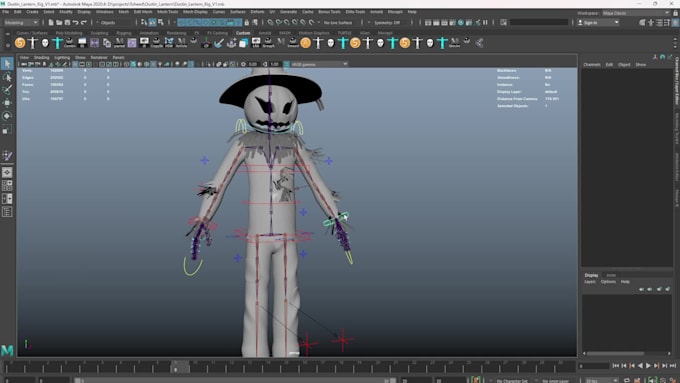Open the viewport Panels menu

(x=118, y=57)
